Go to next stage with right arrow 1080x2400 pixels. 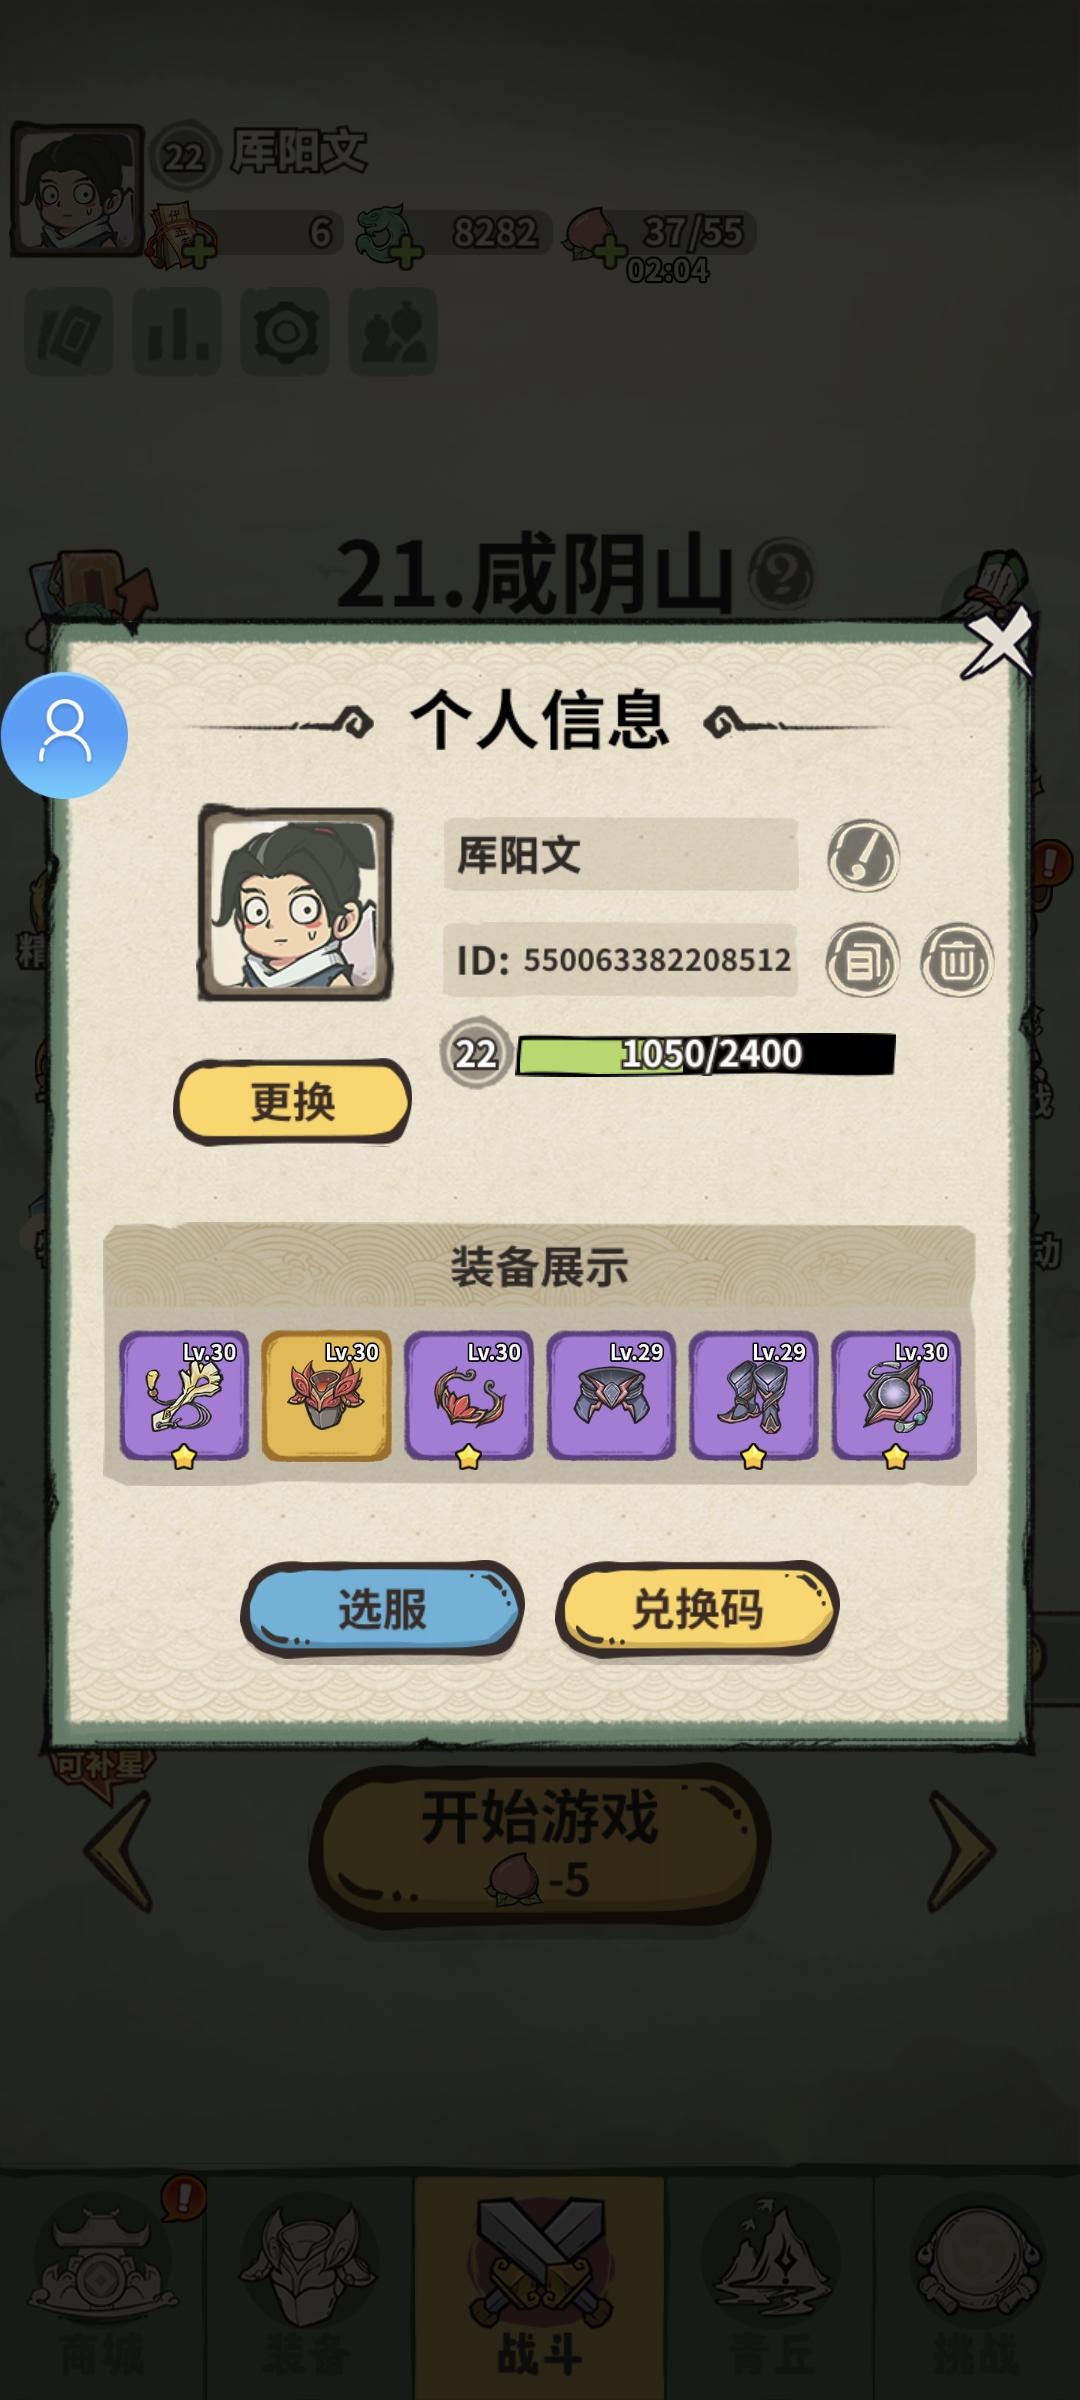[962, 1850]
